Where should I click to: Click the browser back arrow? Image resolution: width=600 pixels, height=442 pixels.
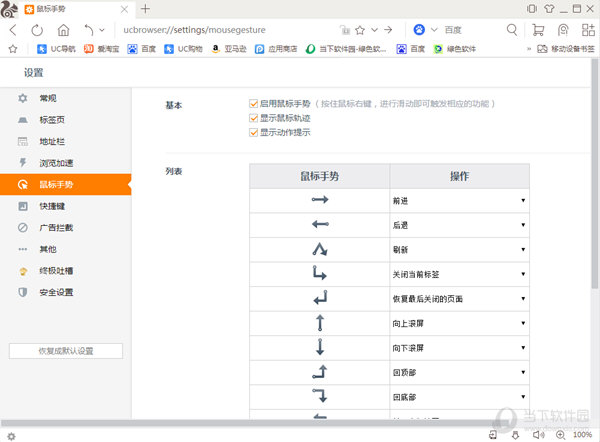tap(13, 30)
